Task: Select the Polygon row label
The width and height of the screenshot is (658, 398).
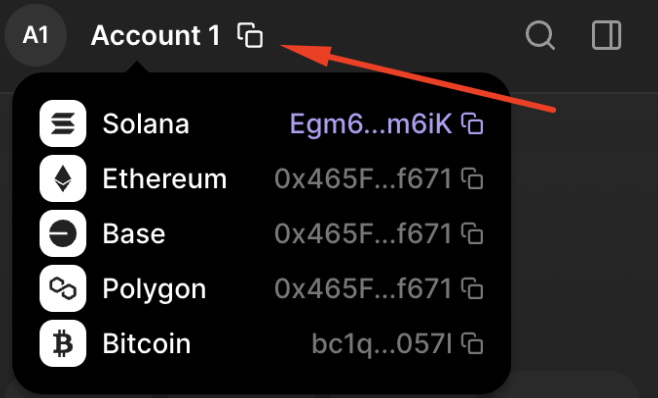Action: tap(154, 290)
